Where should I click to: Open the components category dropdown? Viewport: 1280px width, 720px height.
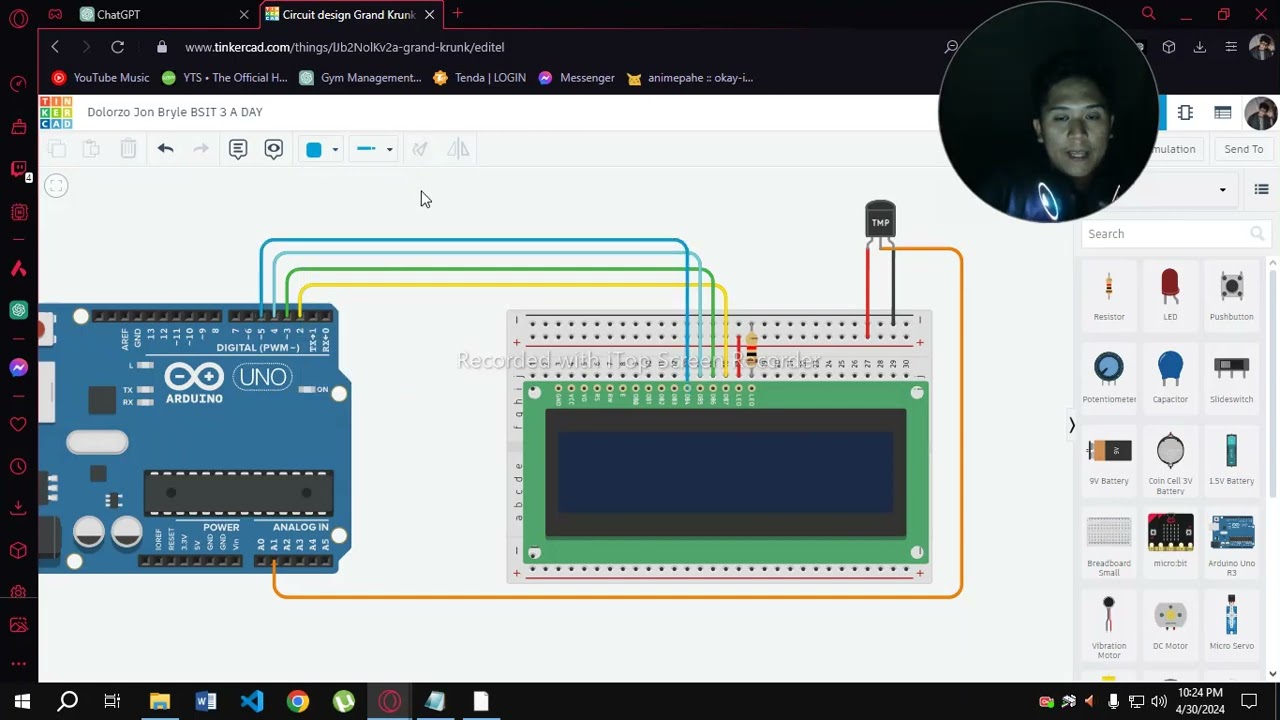coord(1222,190)
